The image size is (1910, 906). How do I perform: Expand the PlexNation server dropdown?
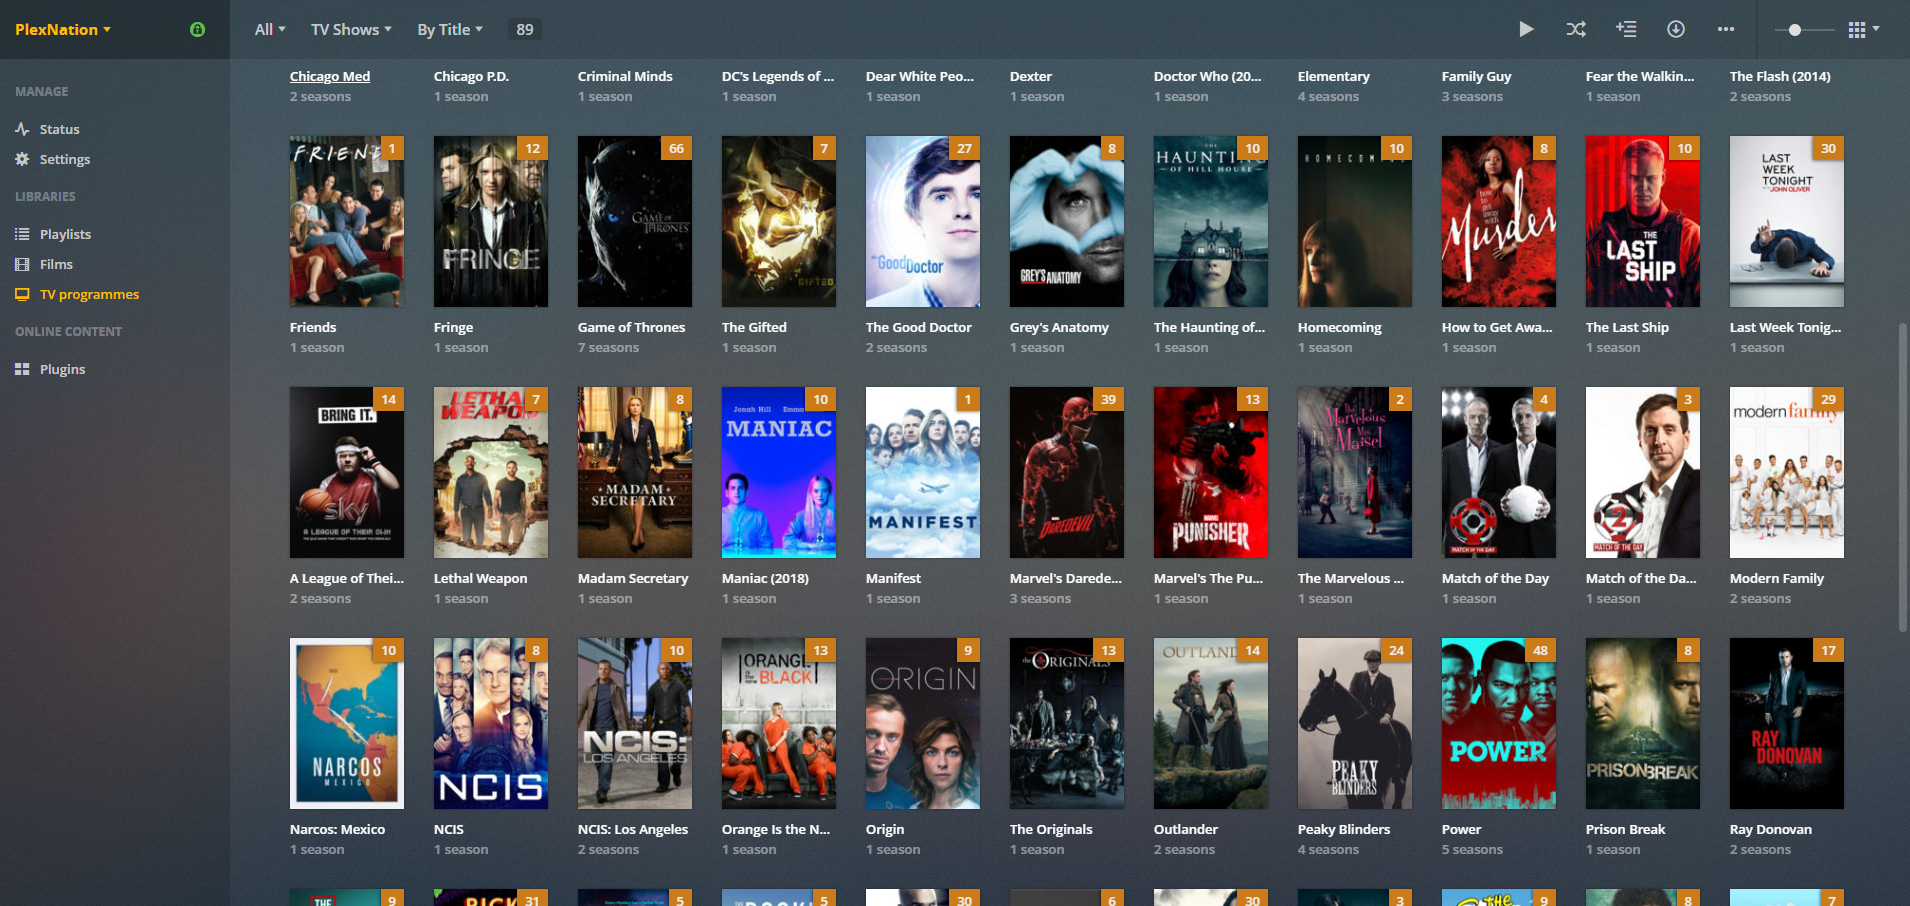(x=63, y=29)
